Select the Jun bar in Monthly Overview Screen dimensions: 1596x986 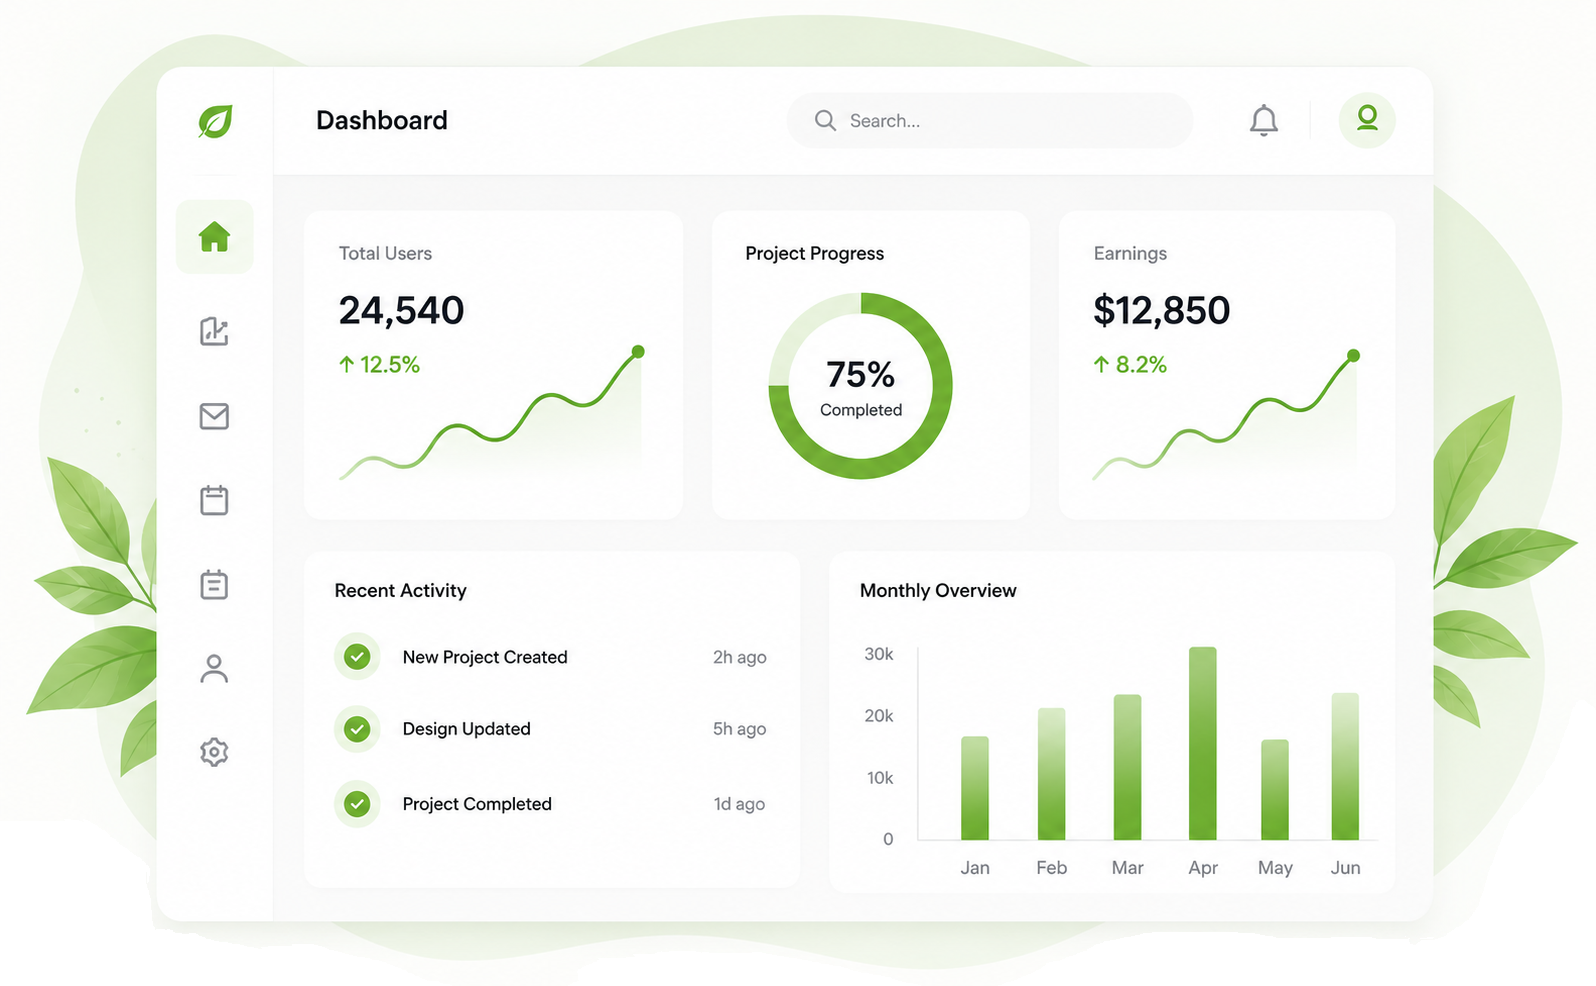(1345, 766)
